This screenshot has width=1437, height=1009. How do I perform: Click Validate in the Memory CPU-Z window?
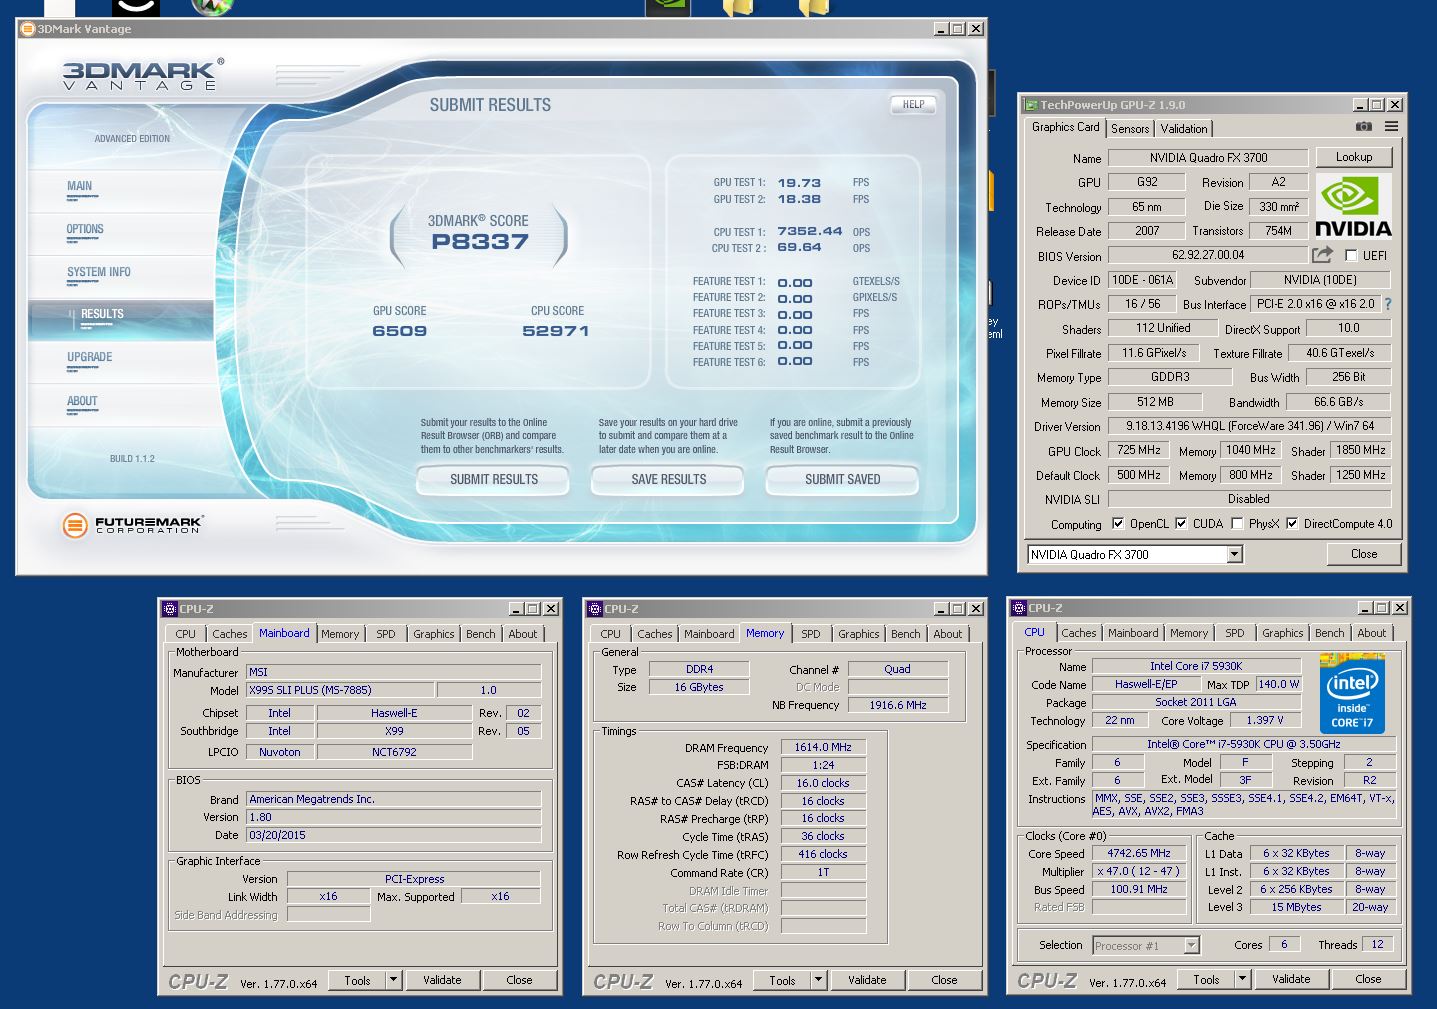tap(867, 980)
